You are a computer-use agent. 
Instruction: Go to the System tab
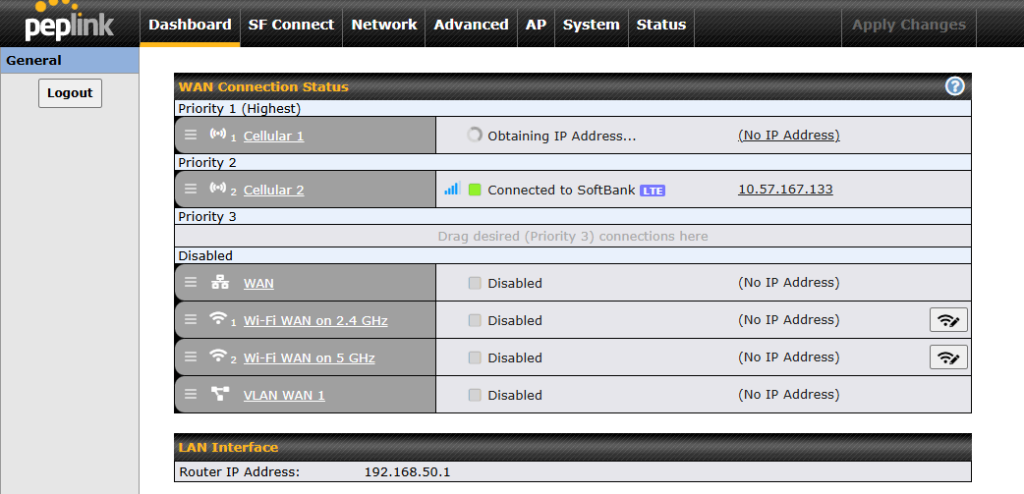click(591, 25)
